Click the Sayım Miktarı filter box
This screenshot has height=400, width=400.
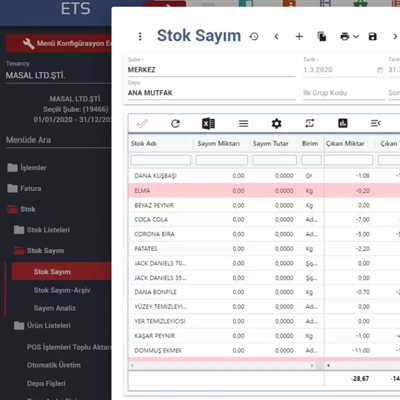point(222,160)
